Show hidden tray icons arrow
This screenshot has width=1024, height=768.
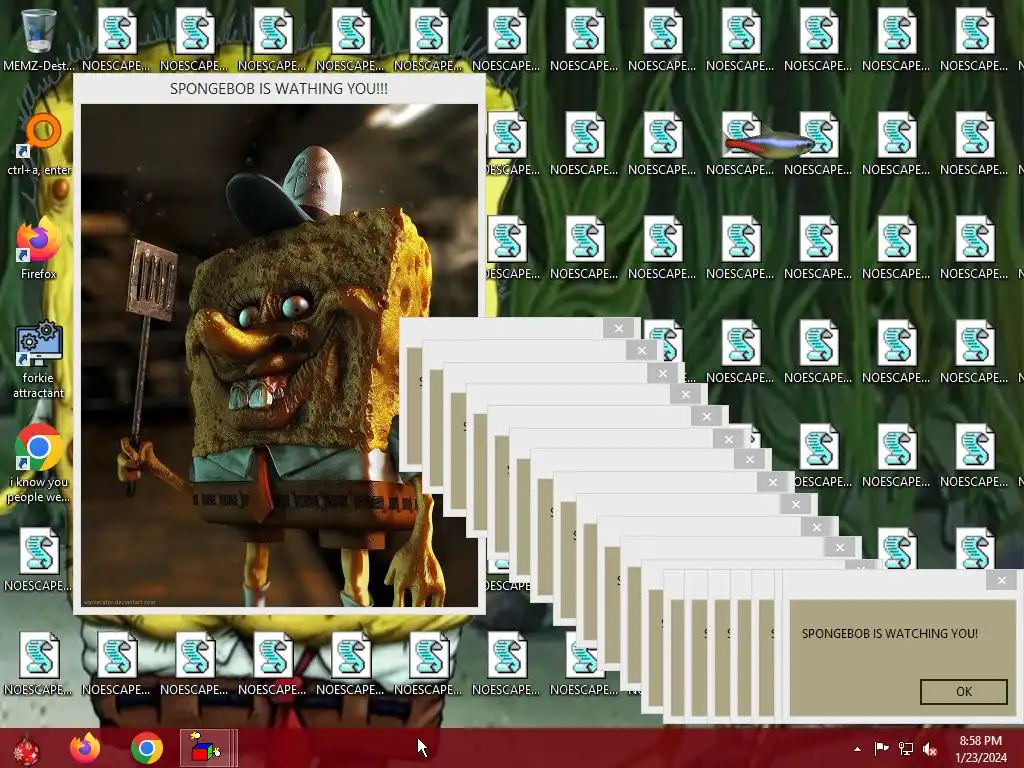coord(857,749)
